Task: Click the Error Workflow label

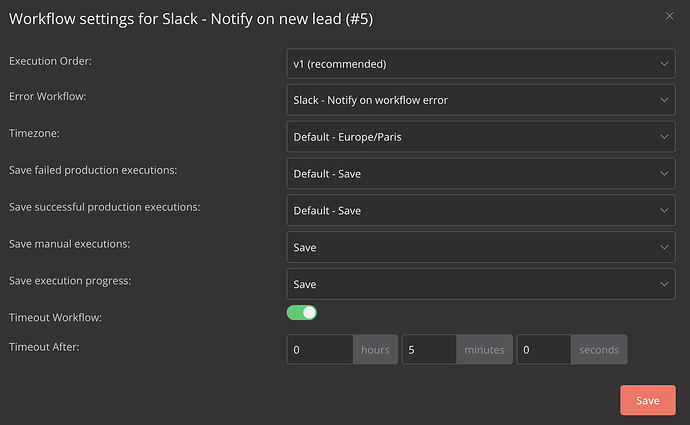Action: point(48,96)
